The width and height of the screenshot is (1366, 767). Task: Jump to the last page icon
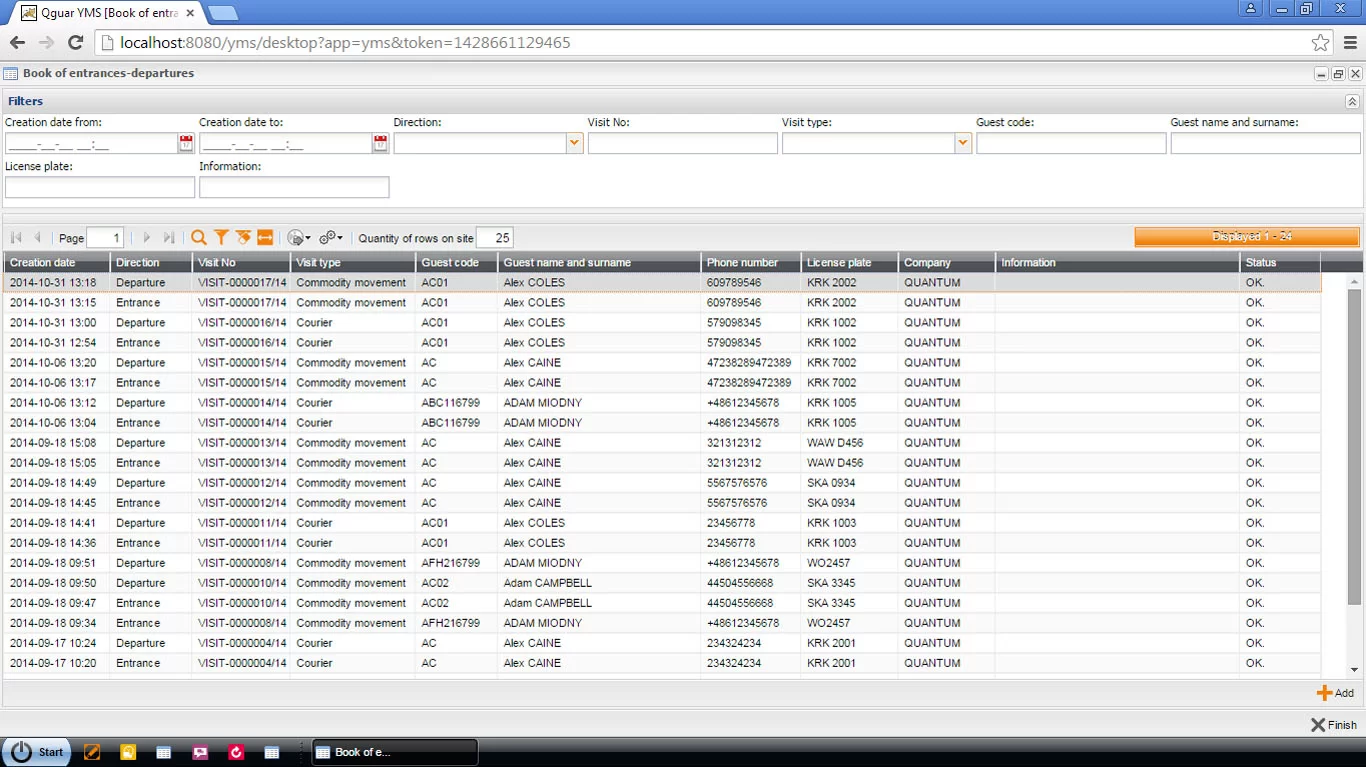pyautogui.click(x=167, y=237)
